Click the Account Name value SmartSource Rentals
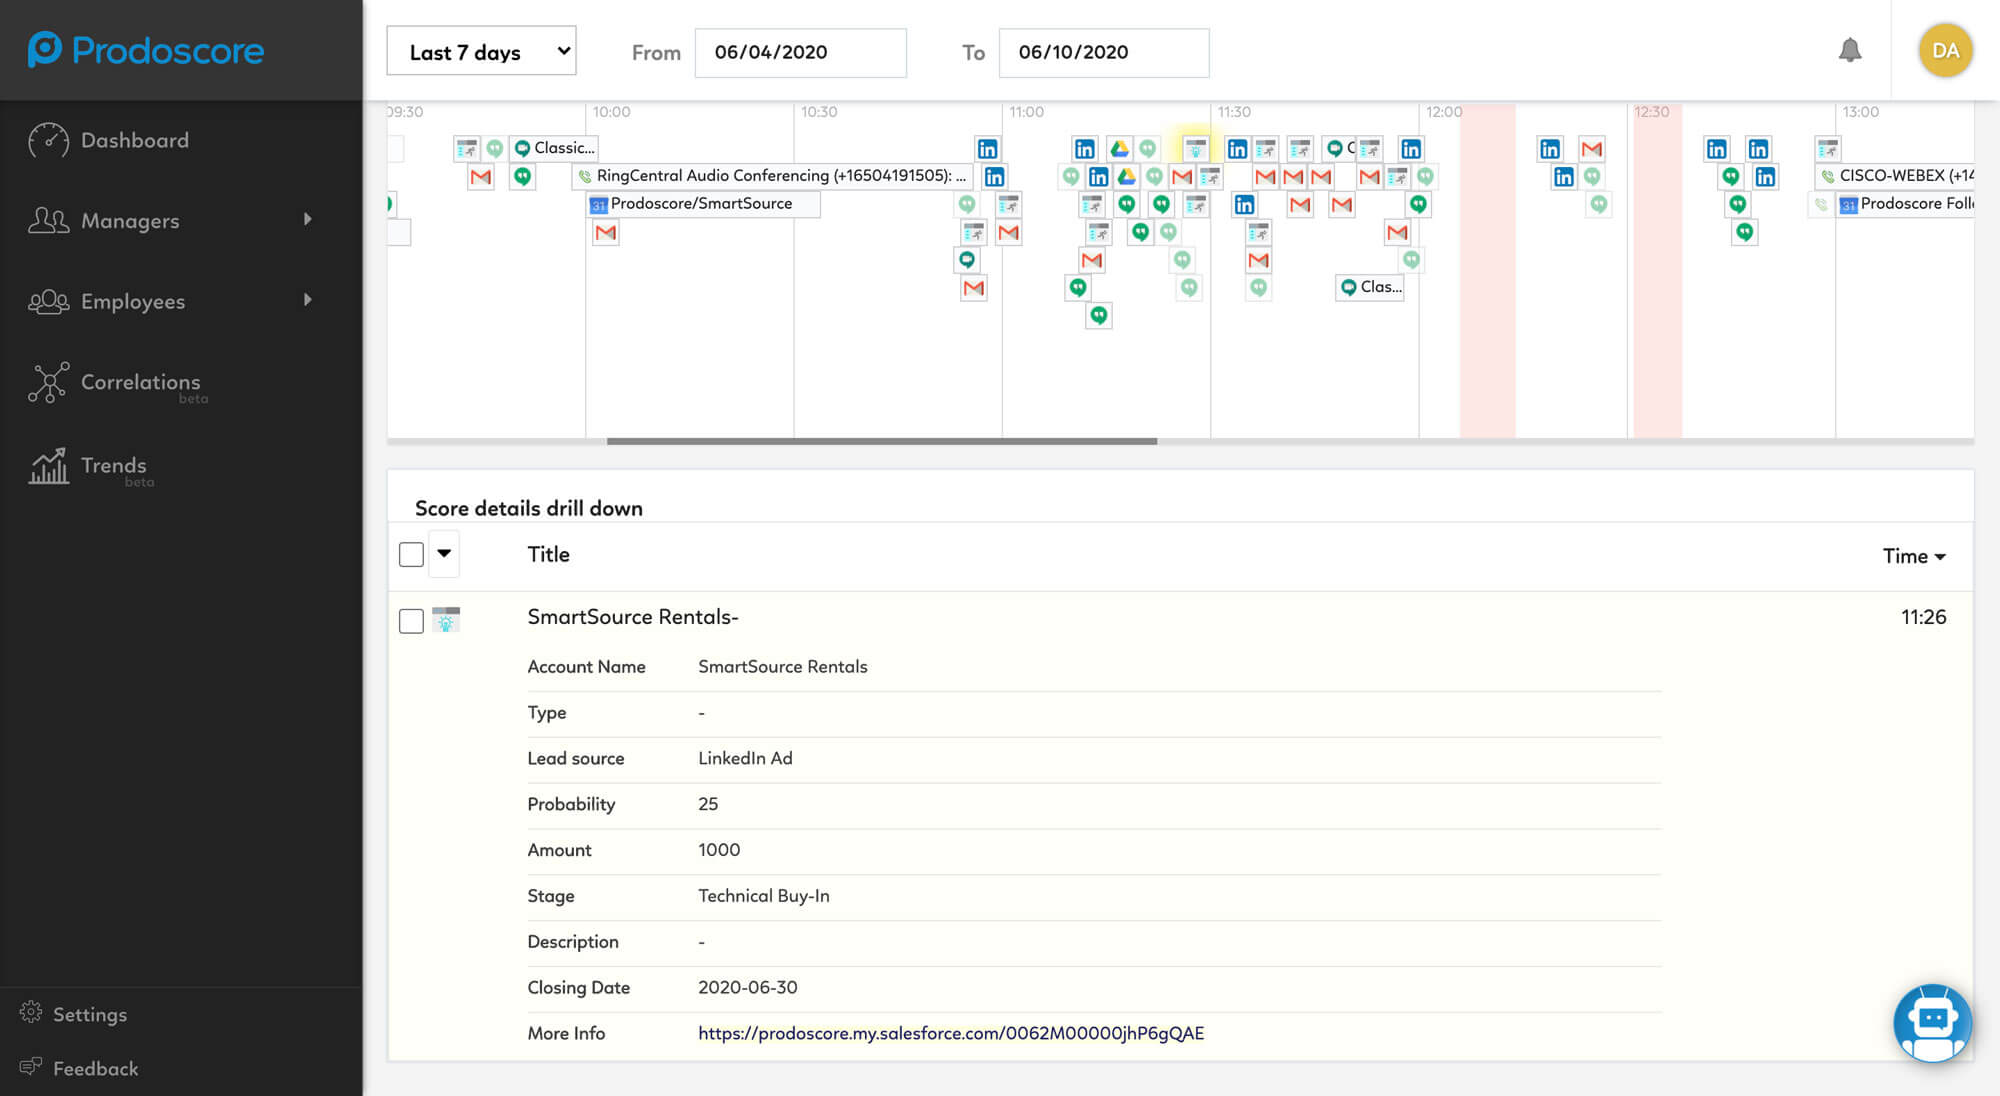The height and width of the screenshot is (1096, 2000). pos(782,666)
